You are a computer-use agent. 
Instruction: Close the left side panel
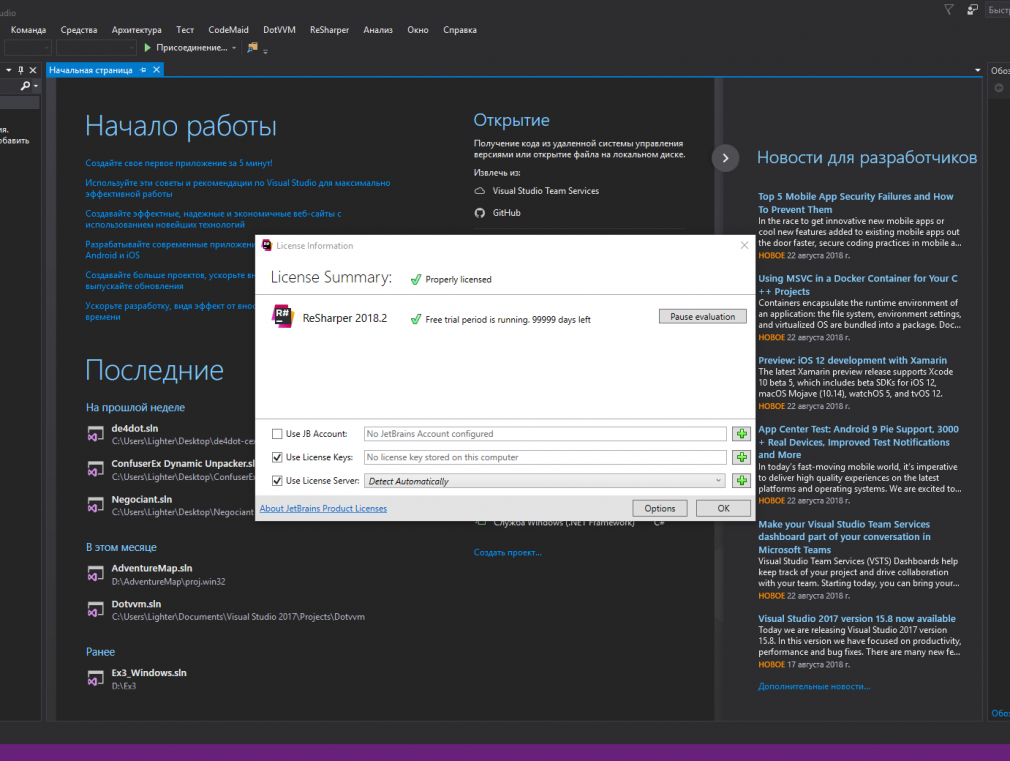click(x=33, y=70)
